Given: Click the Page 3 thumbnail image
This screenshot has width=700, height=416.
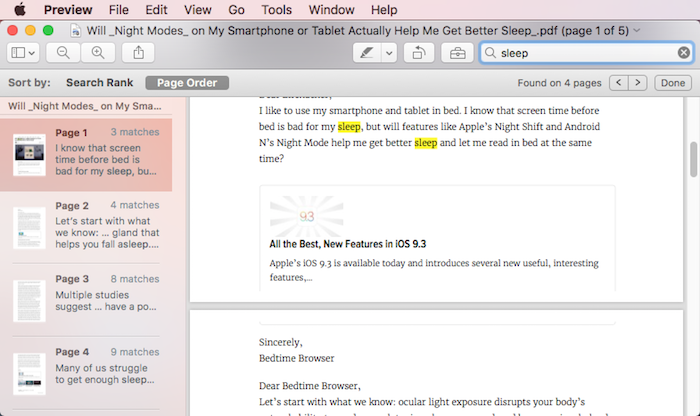Looking at the screenshot, I should click(29, 301).
